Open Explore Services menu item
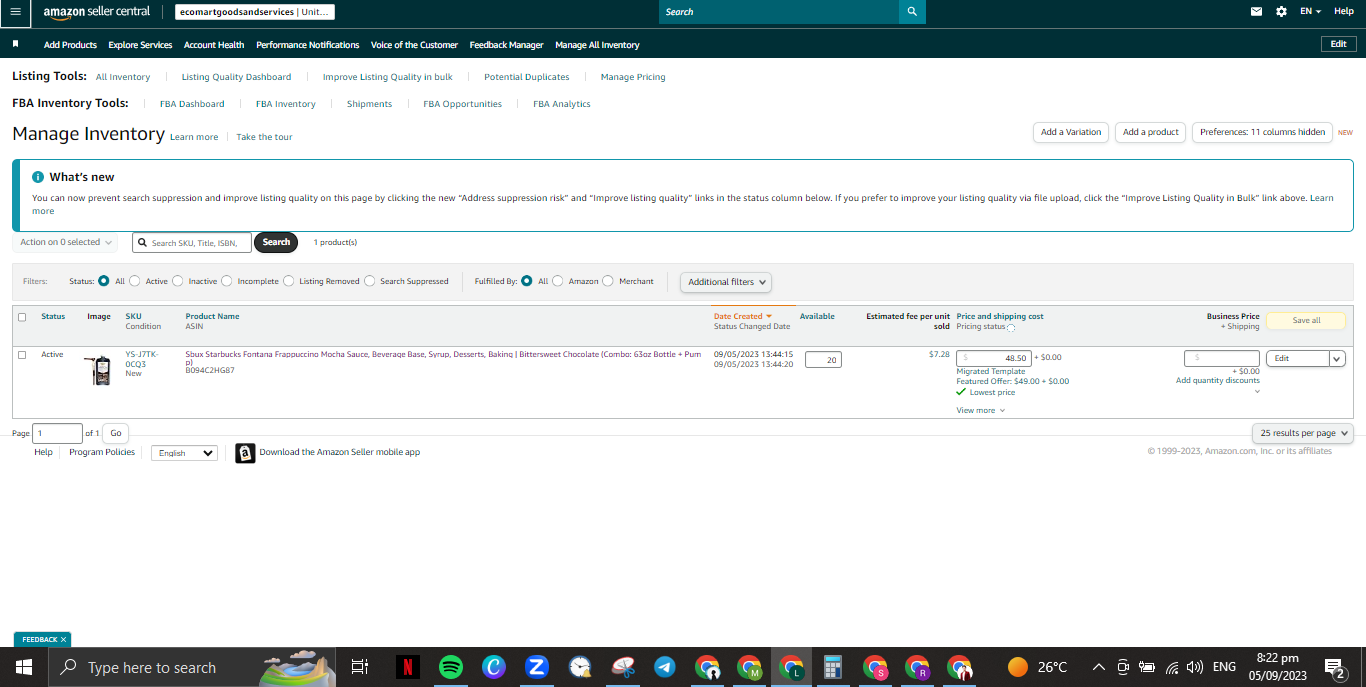This screenshot has height=687, width=1366. pyautogui.click(x=140, y=45)
